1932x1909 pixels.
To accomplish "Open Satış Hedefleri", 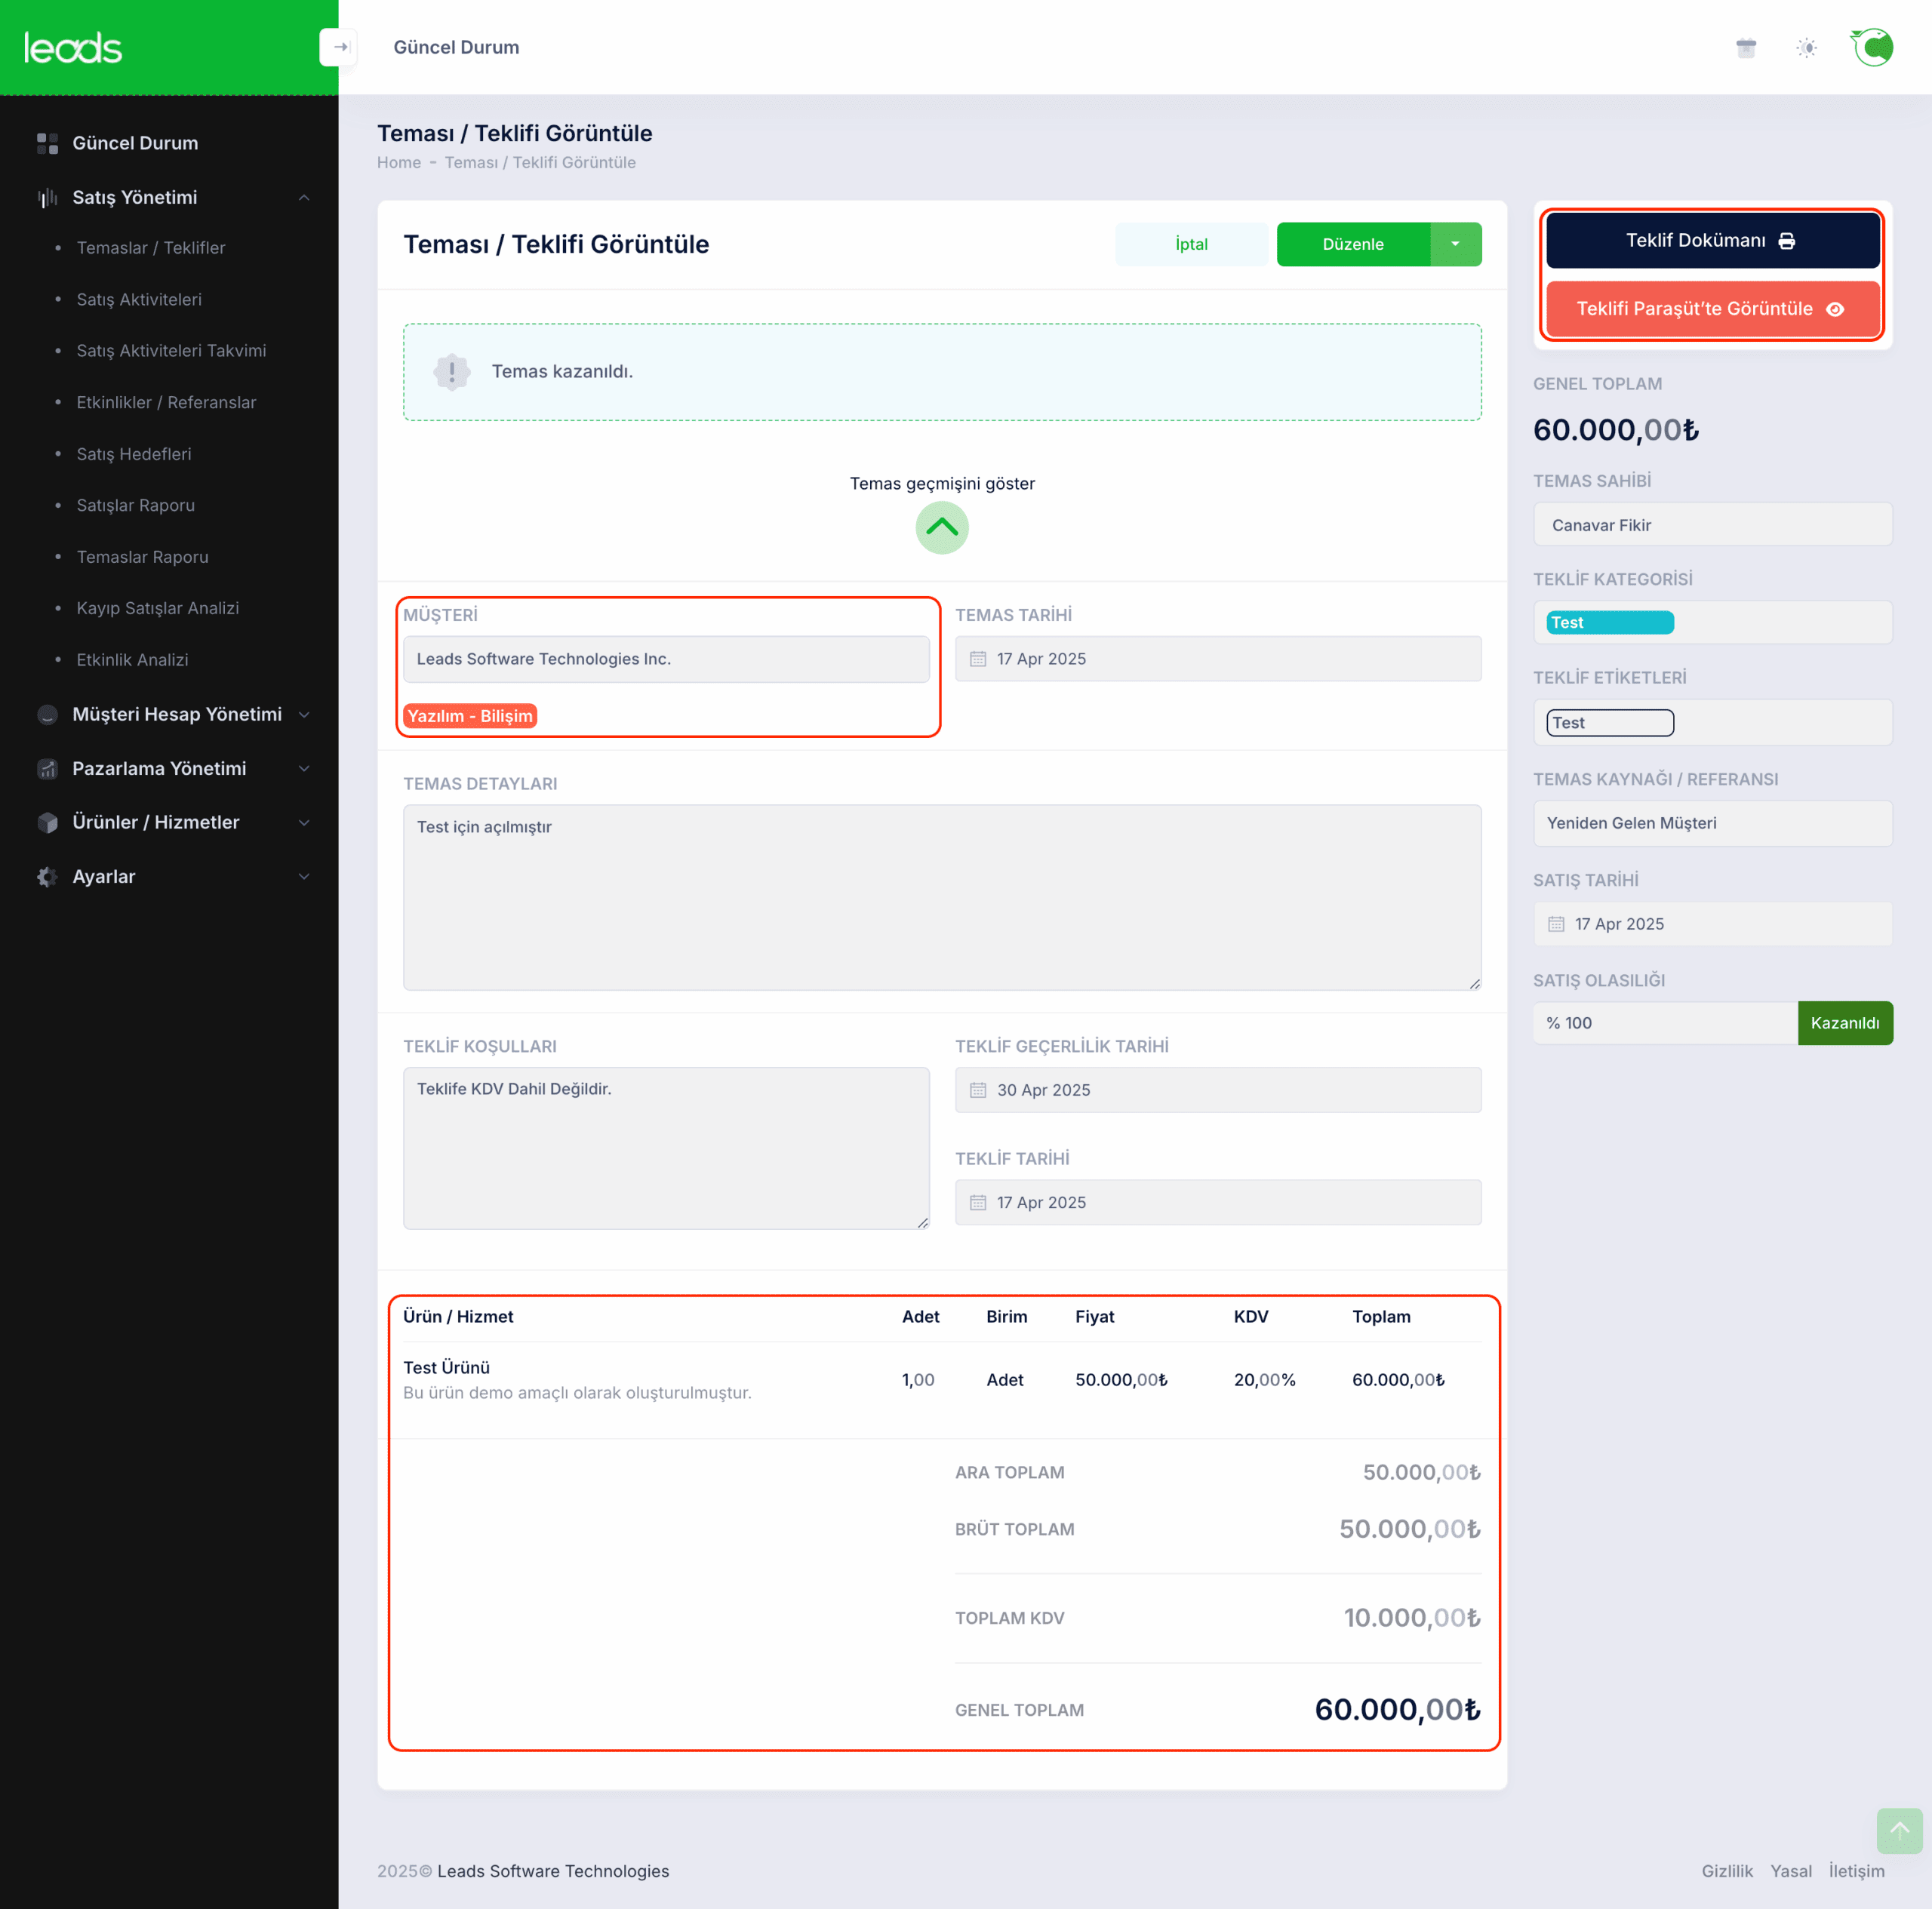I will [134, 454].
